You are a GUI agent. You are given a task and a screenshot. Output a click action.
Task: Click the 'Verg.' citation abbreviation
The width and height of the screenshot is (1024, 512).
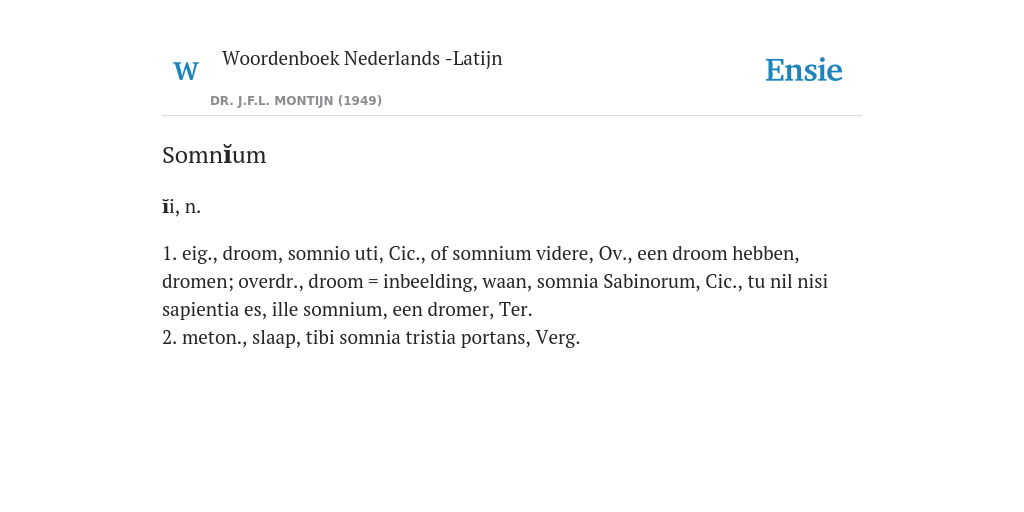[x=558, y=338]
